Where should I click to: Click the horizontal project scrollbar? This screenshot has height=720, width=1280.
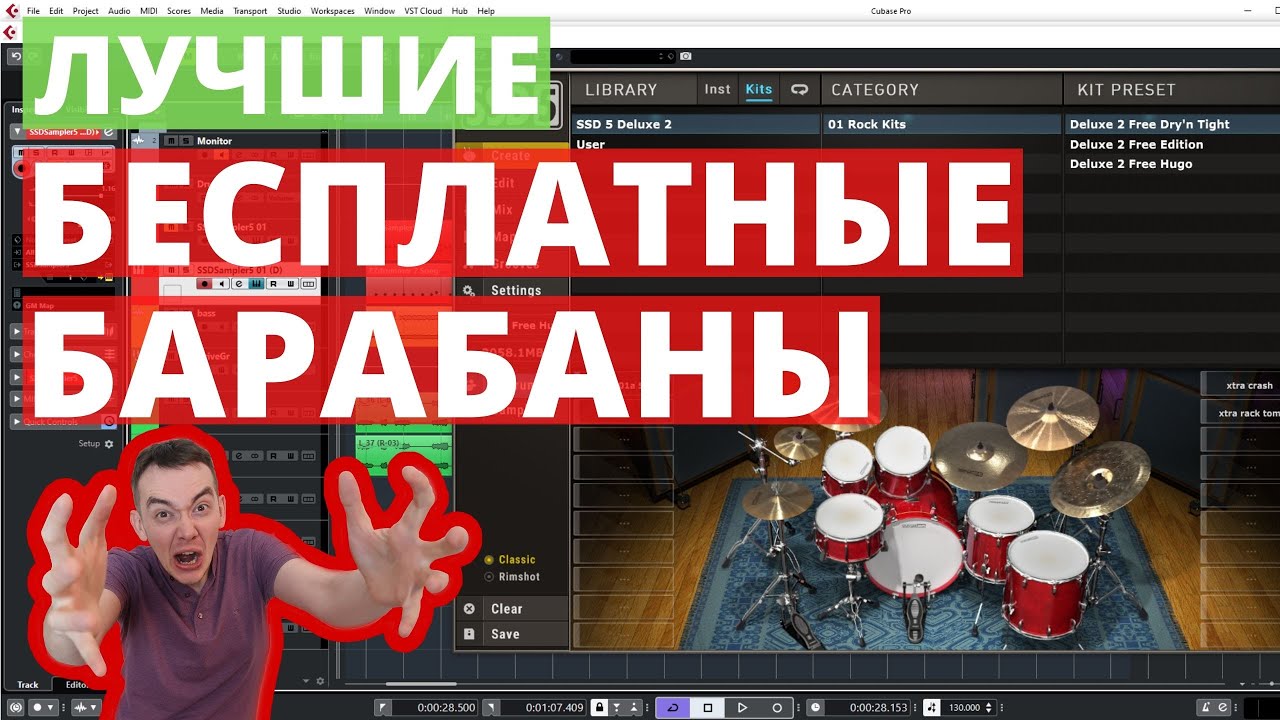click(420, 684)
